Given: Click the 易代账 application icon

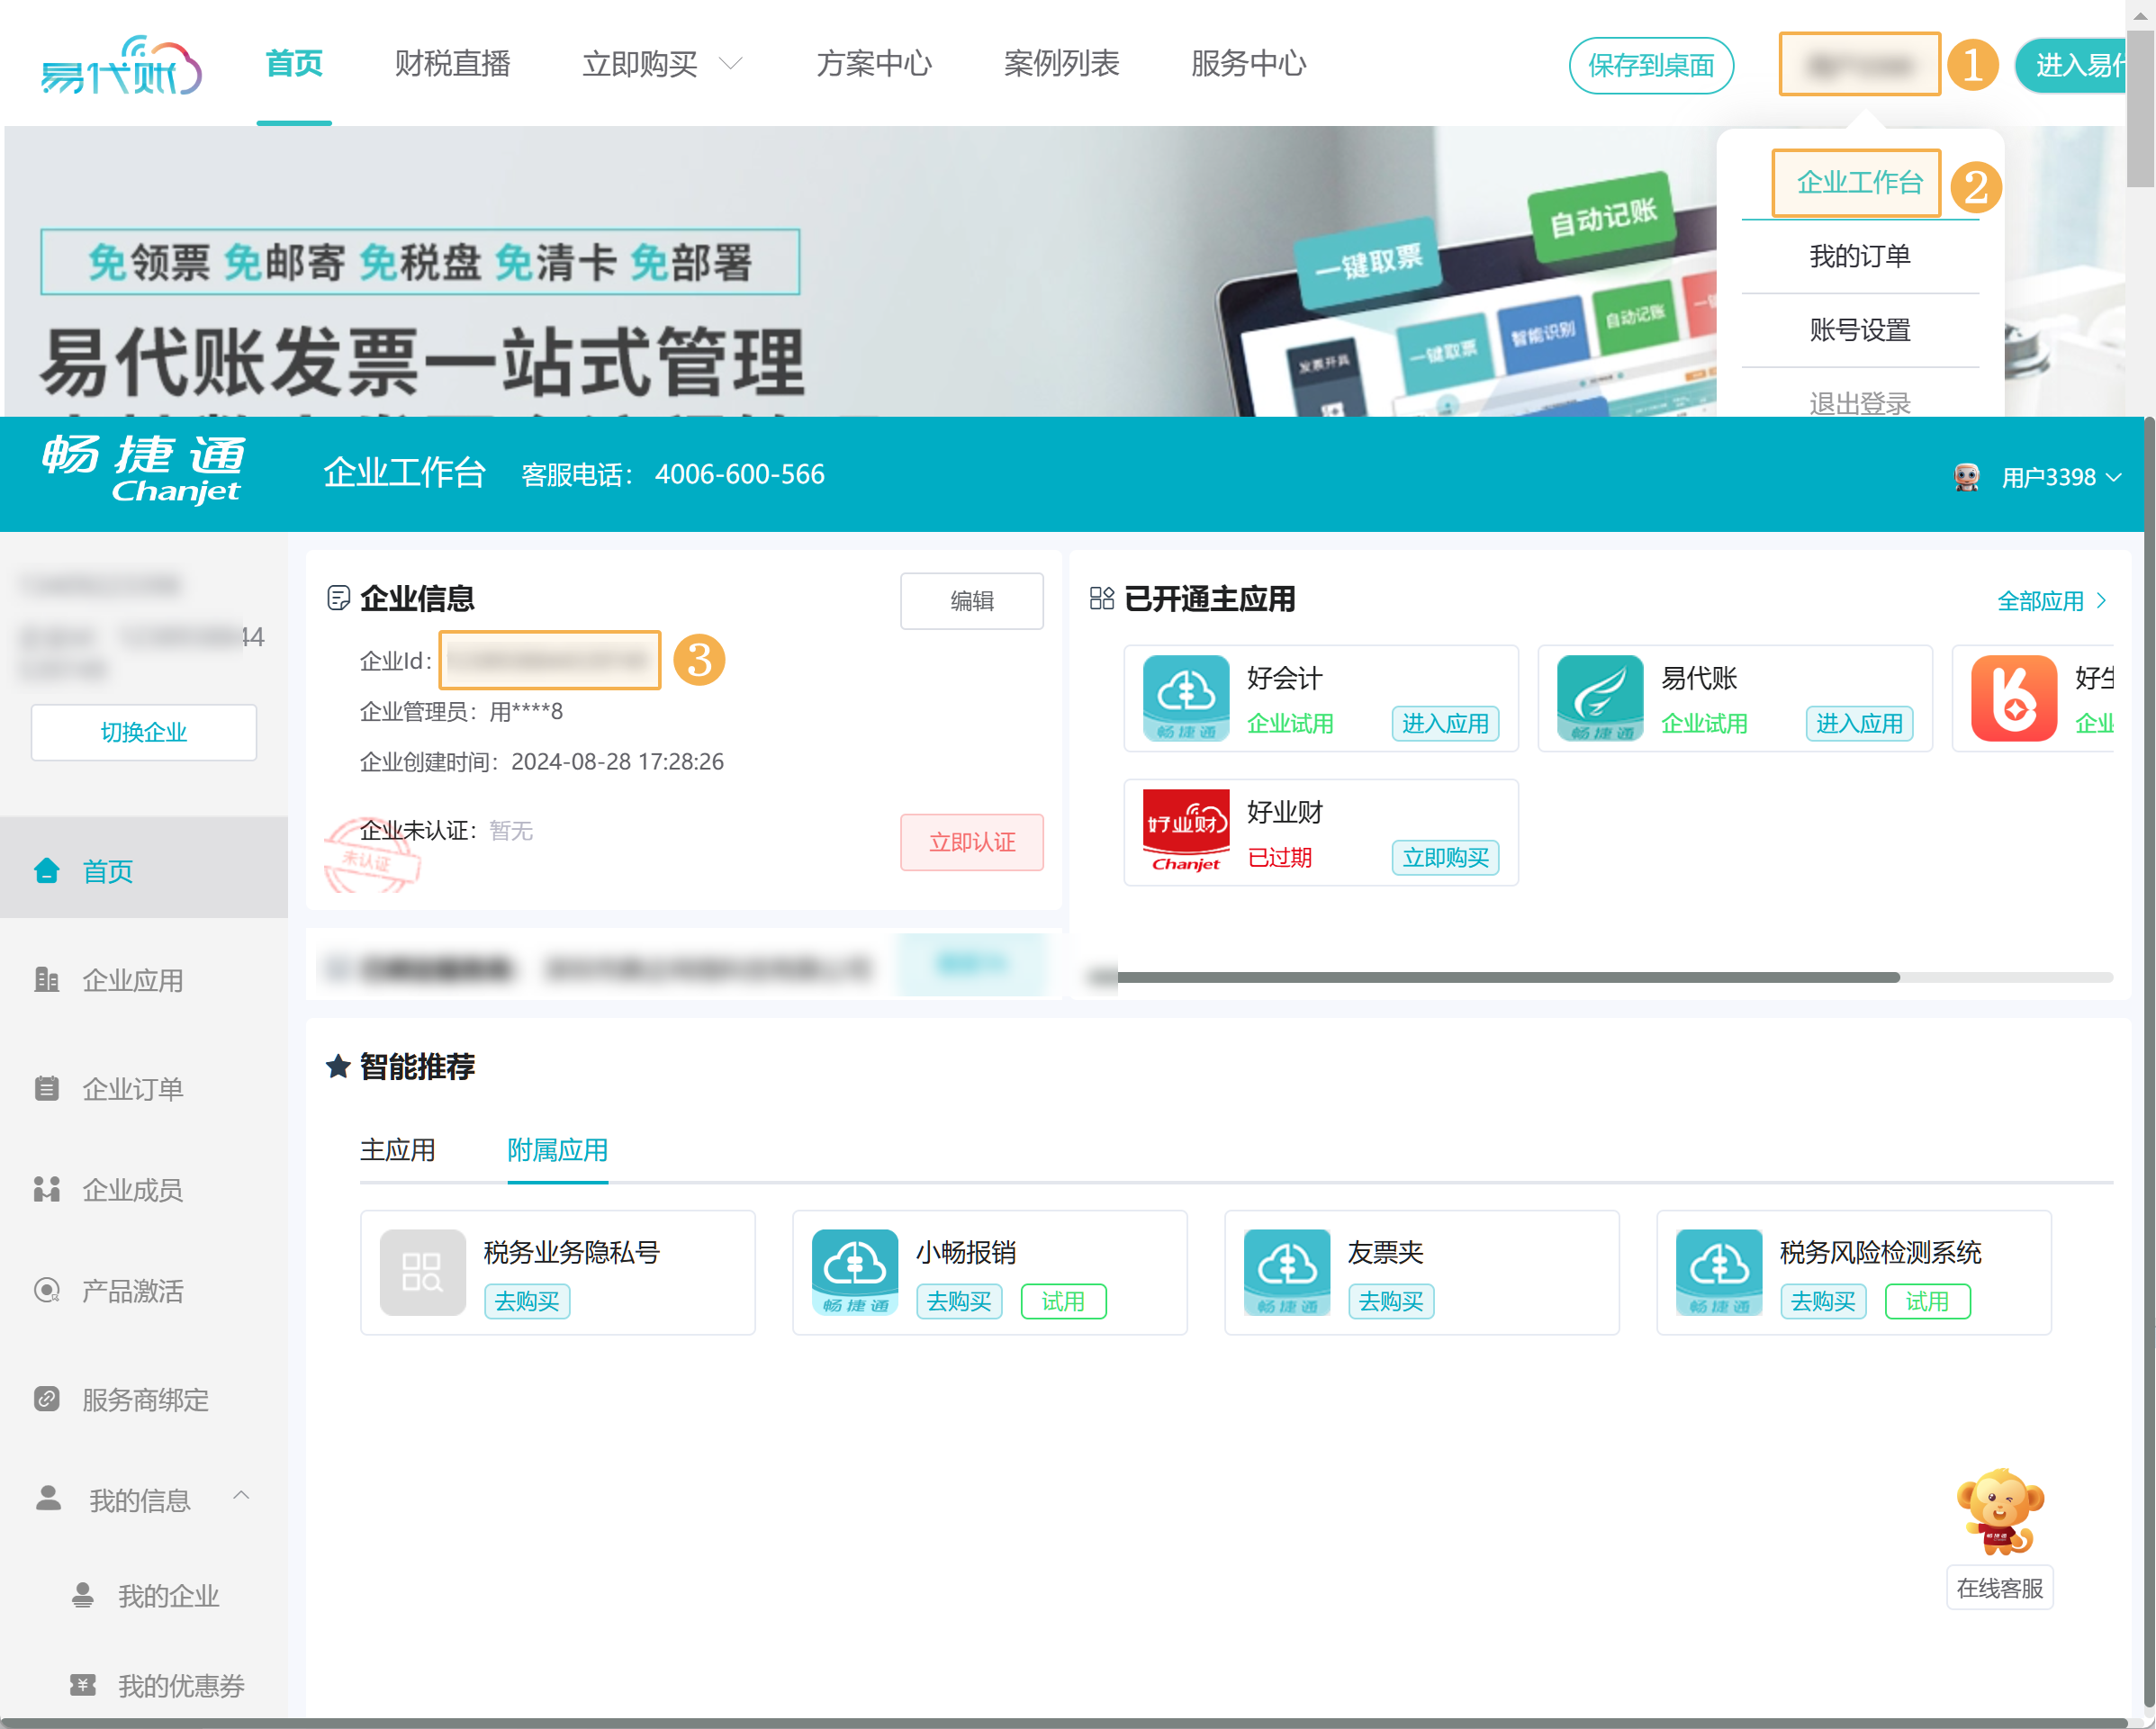Looking at the screenshot, I should 1599,697.
